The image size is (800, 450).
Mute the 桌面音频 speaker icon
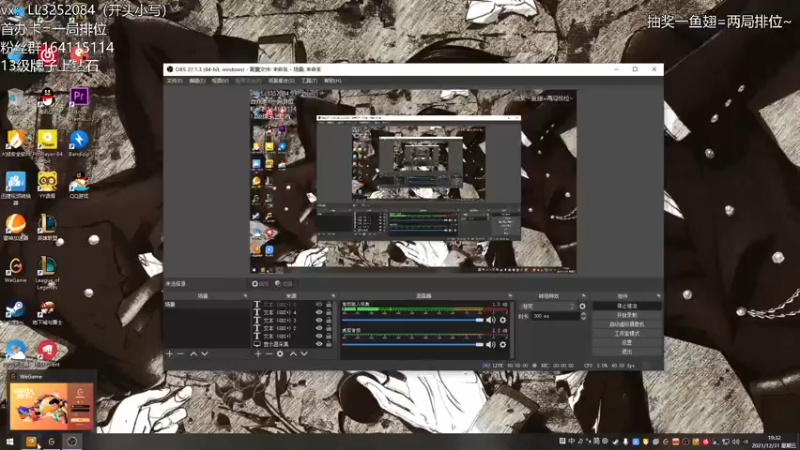point(491,344)
